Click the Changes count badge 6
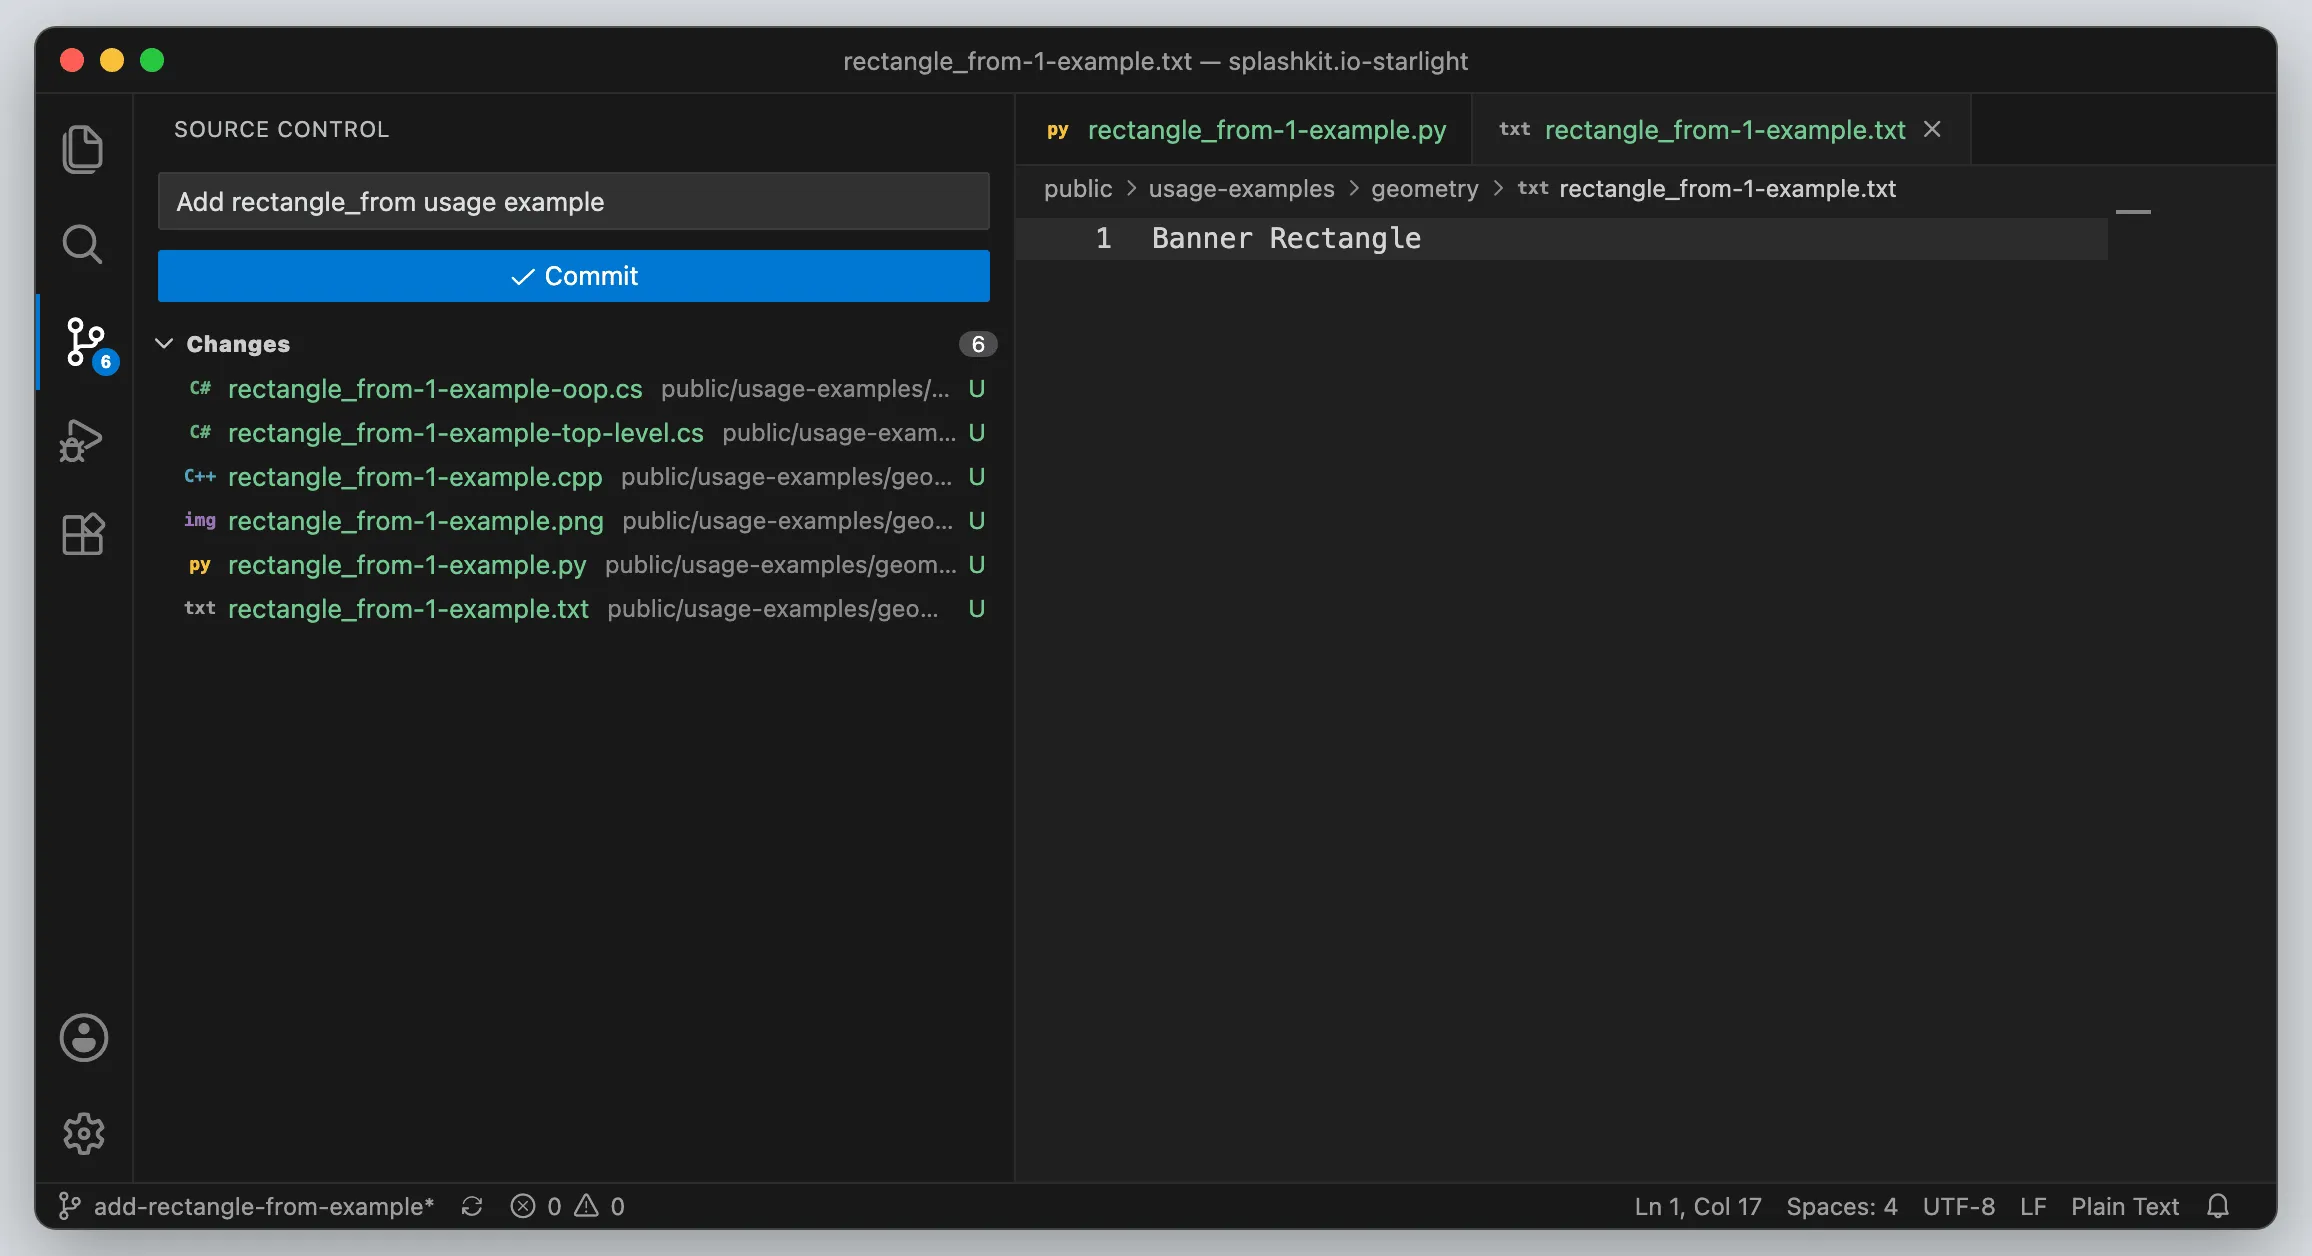The image size is (2312, 1256). pyautogui.click(x=978, y=344)
